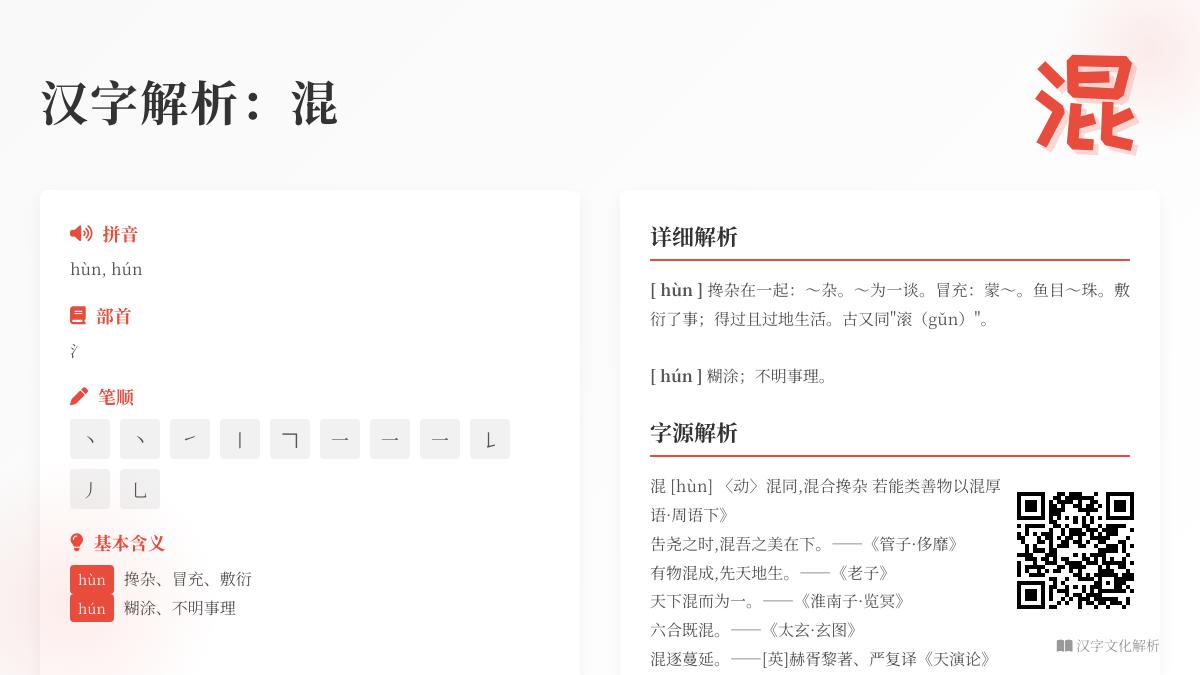Click the meaning text 搀杂、冒充、敷衍
The width and height of the screenshot is (1200, 675).
tap(188, 579)
